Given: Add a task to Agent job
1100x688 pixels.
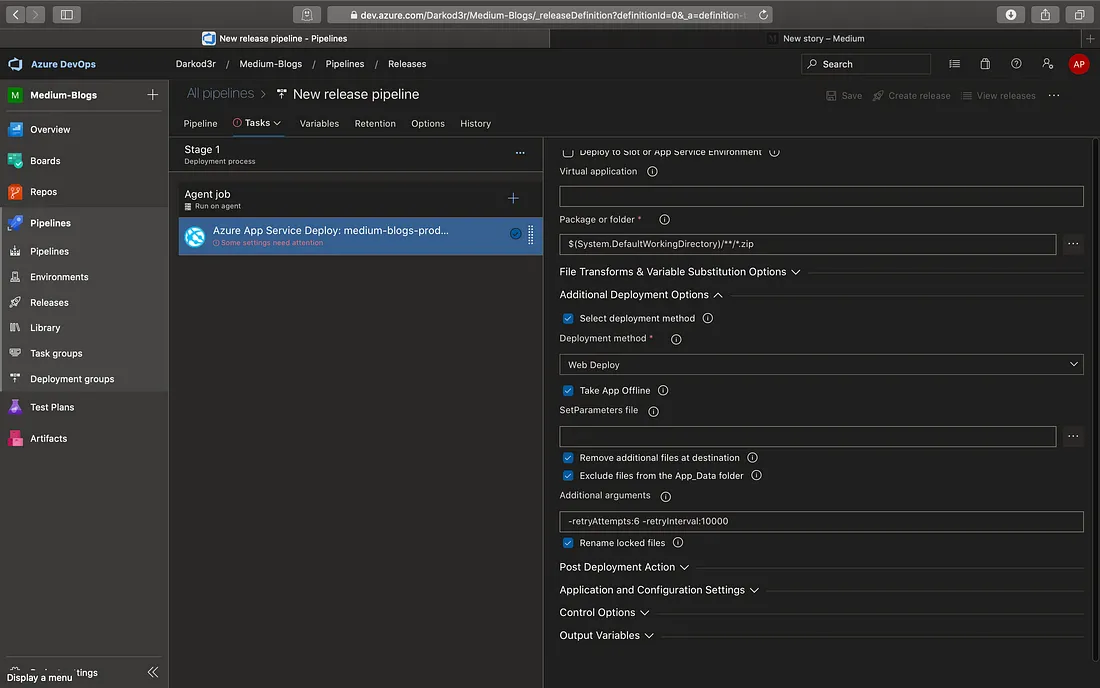Looking at the screenshot, I should [x=513, y=198].
